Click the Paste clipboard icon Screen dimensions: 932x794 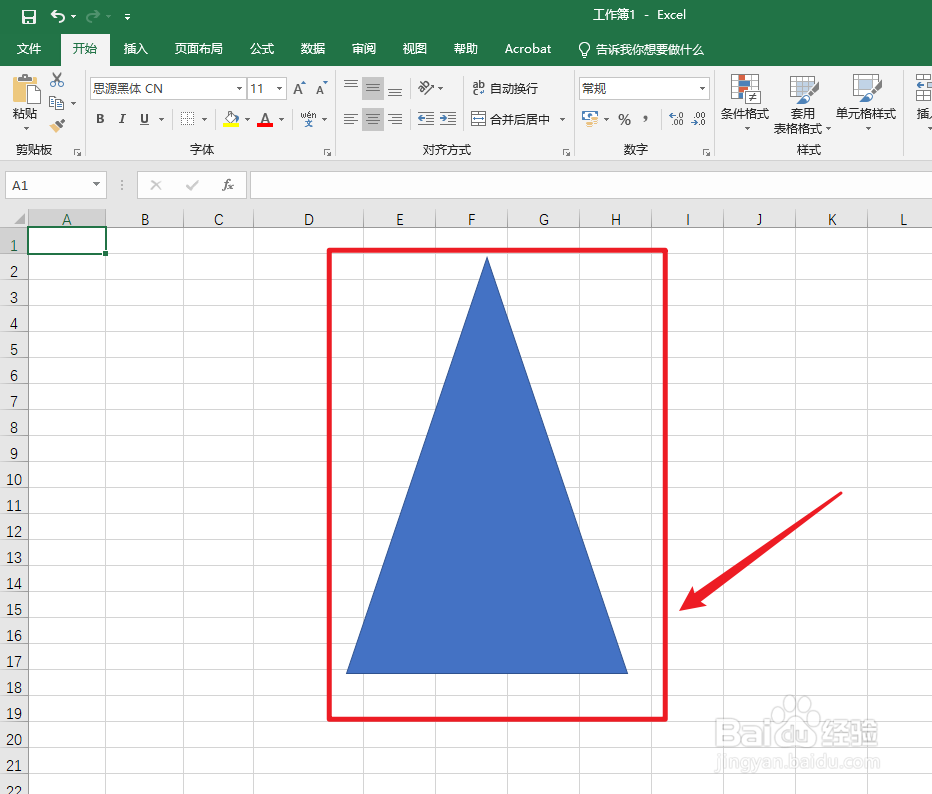(26, 89)
